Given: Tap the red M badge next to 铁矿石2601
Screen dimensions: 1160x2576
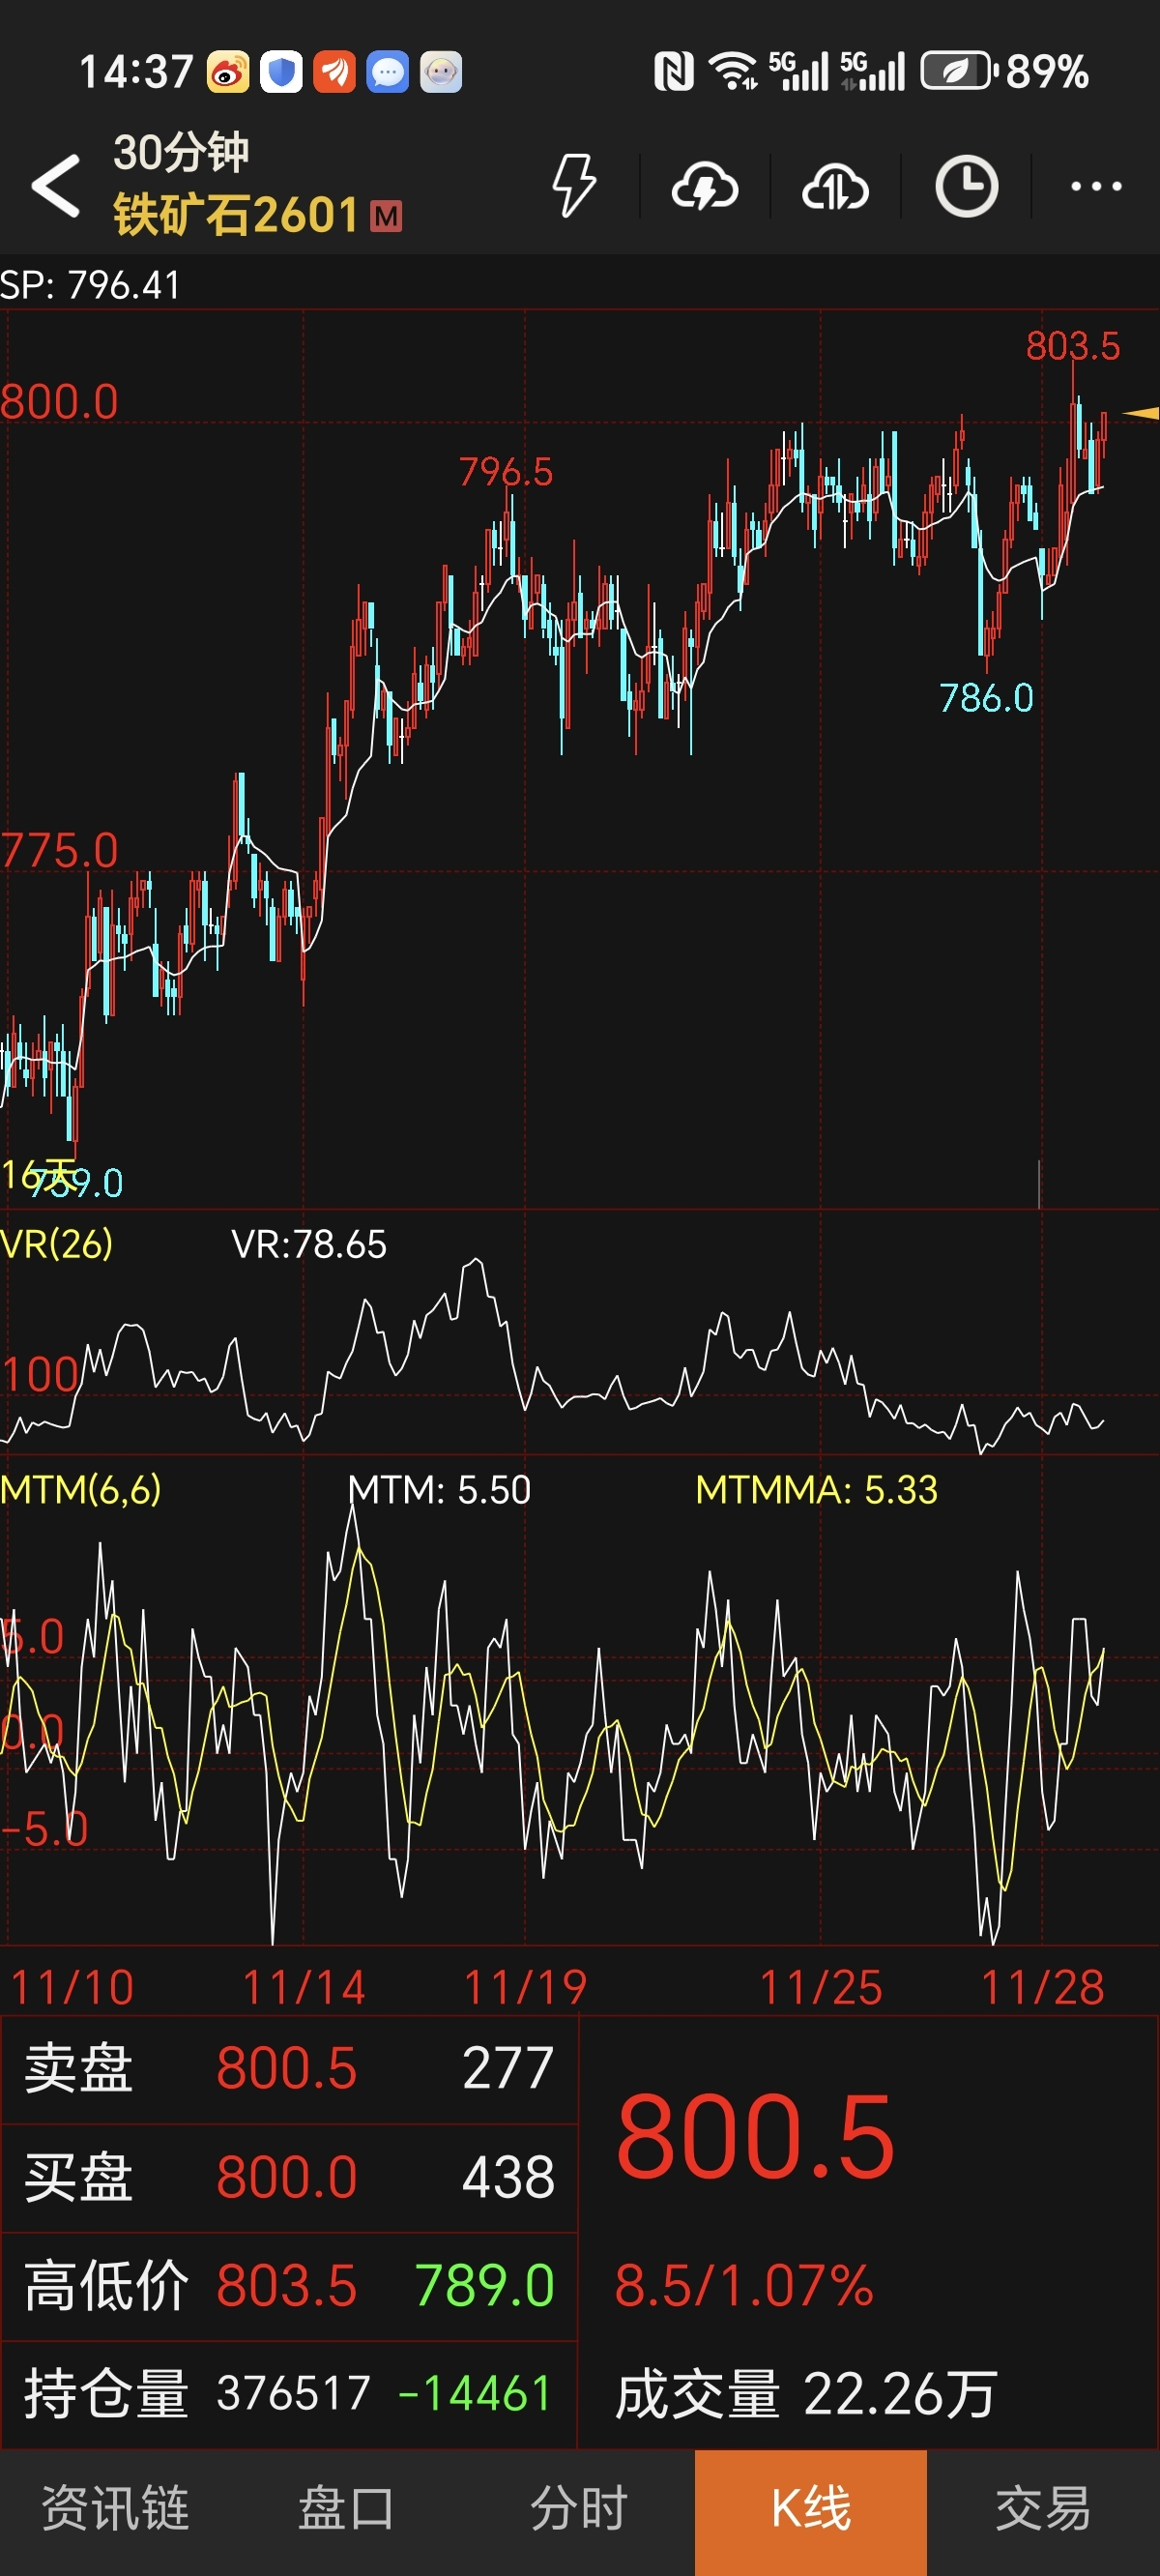Looking at the screenshot, I should [386, 216].
